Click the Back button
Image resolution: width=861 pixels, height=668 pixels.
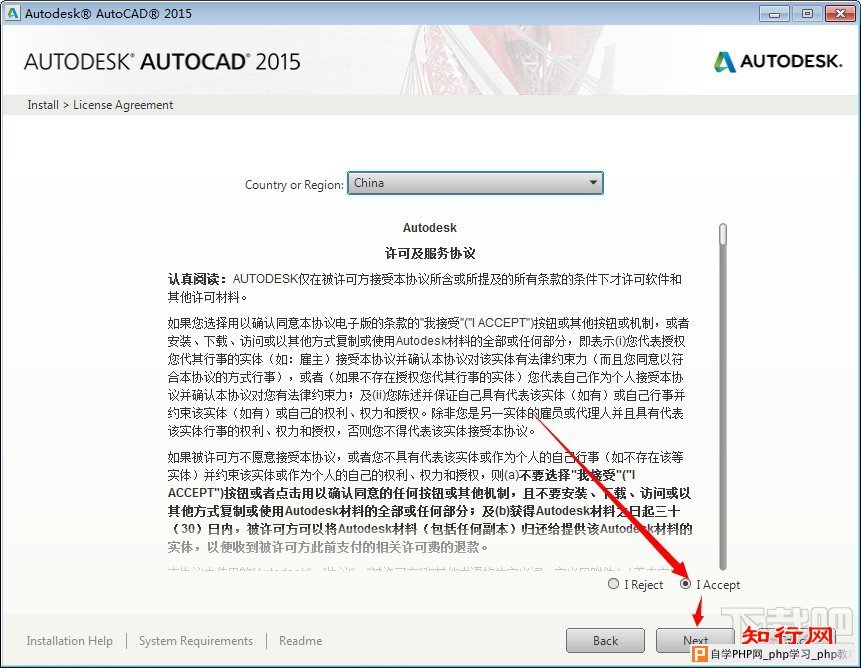pos(605,641)
